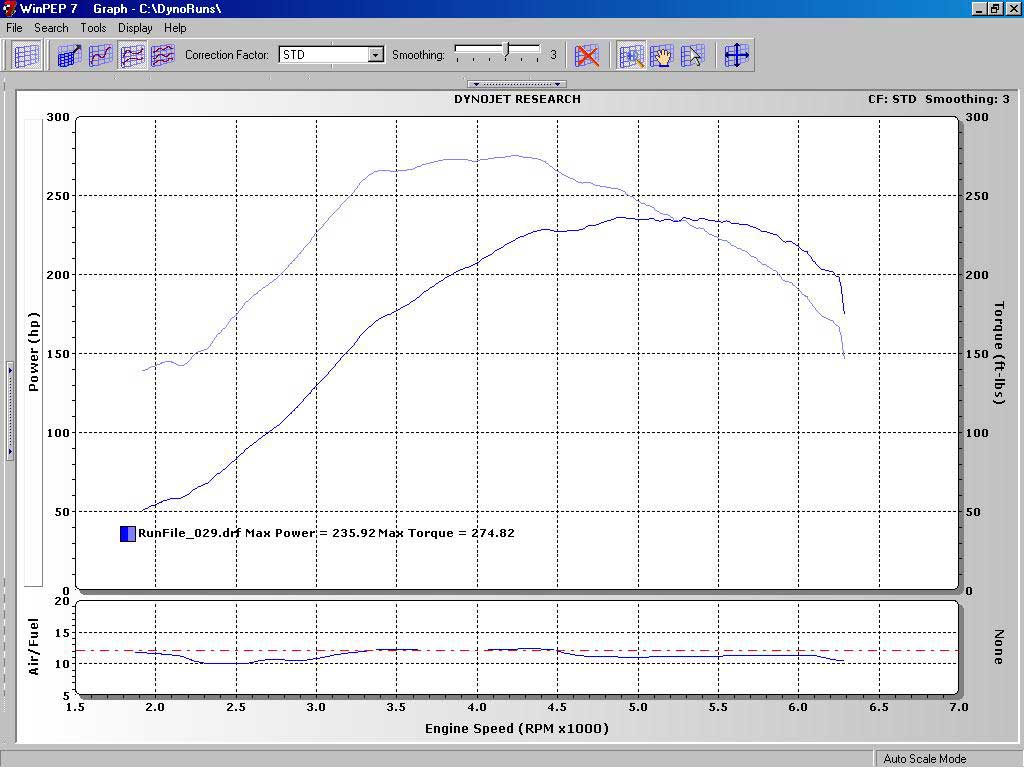Click the Correction Factor: toolbar label
This screenshot has height=768, width=1024.
pos(227,55)
